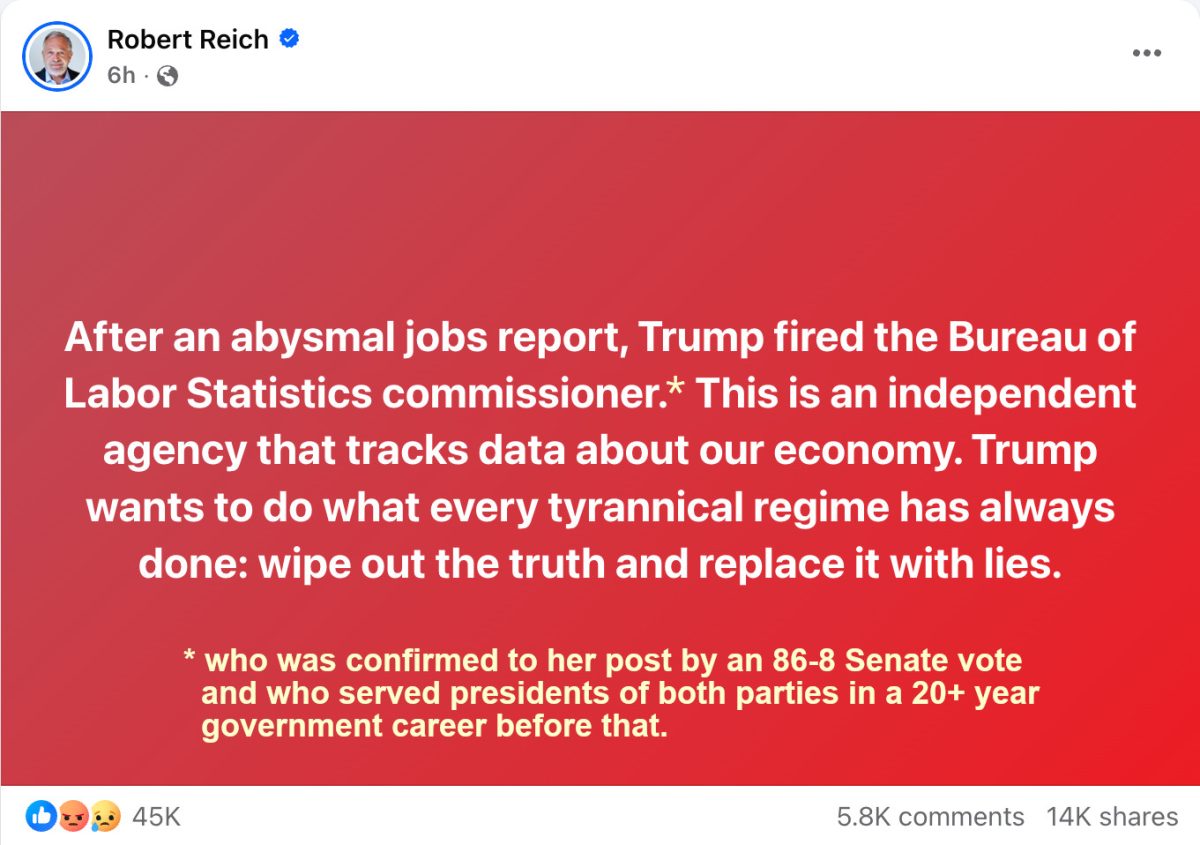
Task: Click the asterisk starting the yellow footnote
Action: coord(189,658)
